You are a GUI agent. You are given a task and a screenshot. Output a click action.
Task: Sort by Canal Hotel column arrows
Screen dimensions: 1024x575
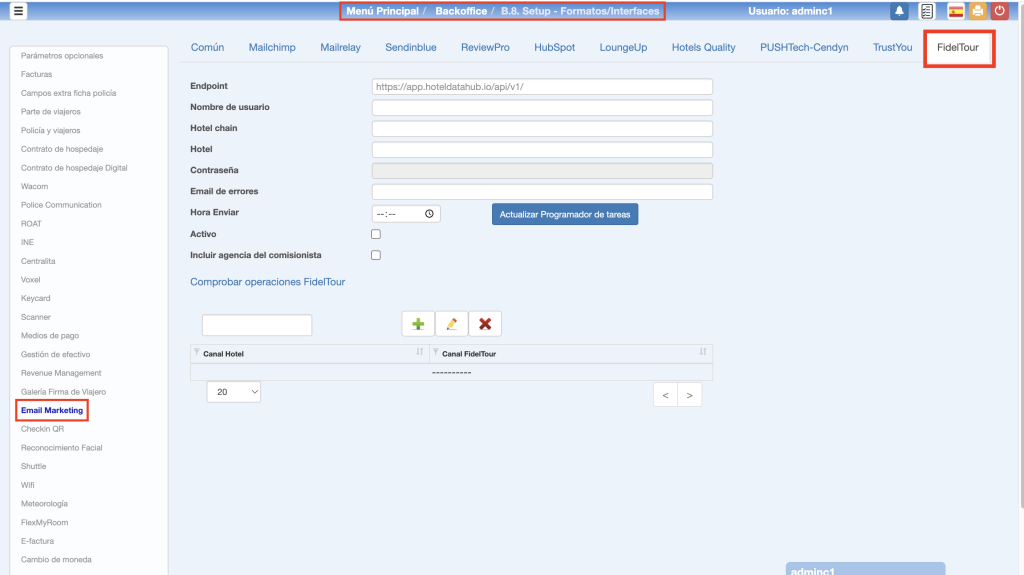[x=420, y=352]
